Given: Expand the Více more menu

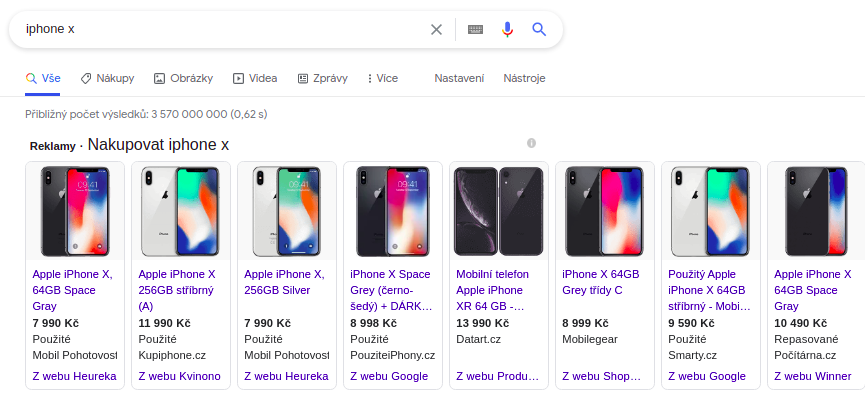Looking at the screenshot, I should (382, 78).
